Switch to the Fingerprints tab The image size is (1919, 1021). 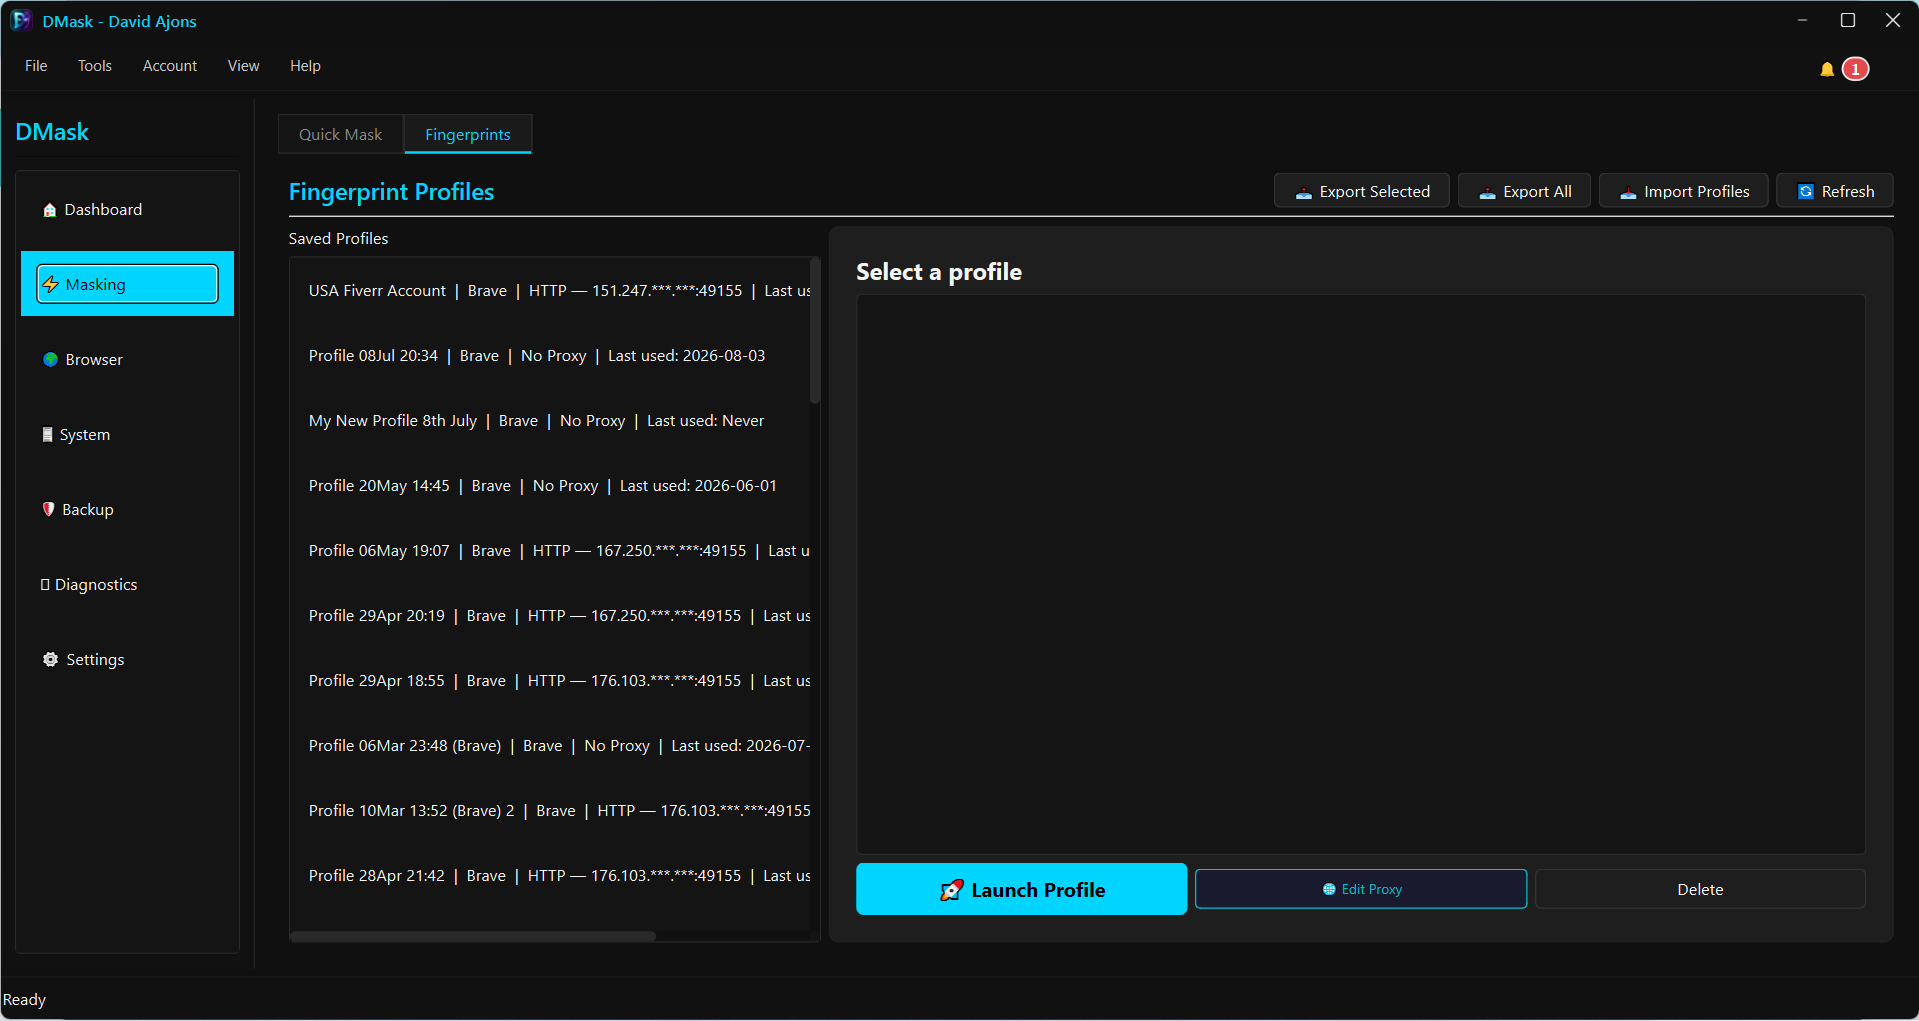(x=468, y=134)
